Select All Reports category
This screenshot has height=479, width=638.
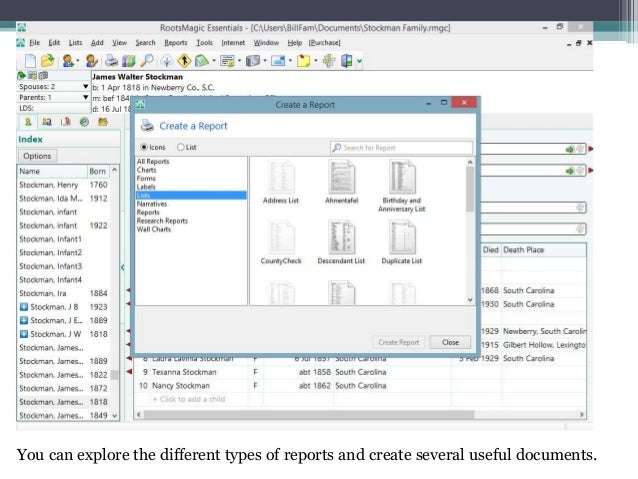coord(153,162)
